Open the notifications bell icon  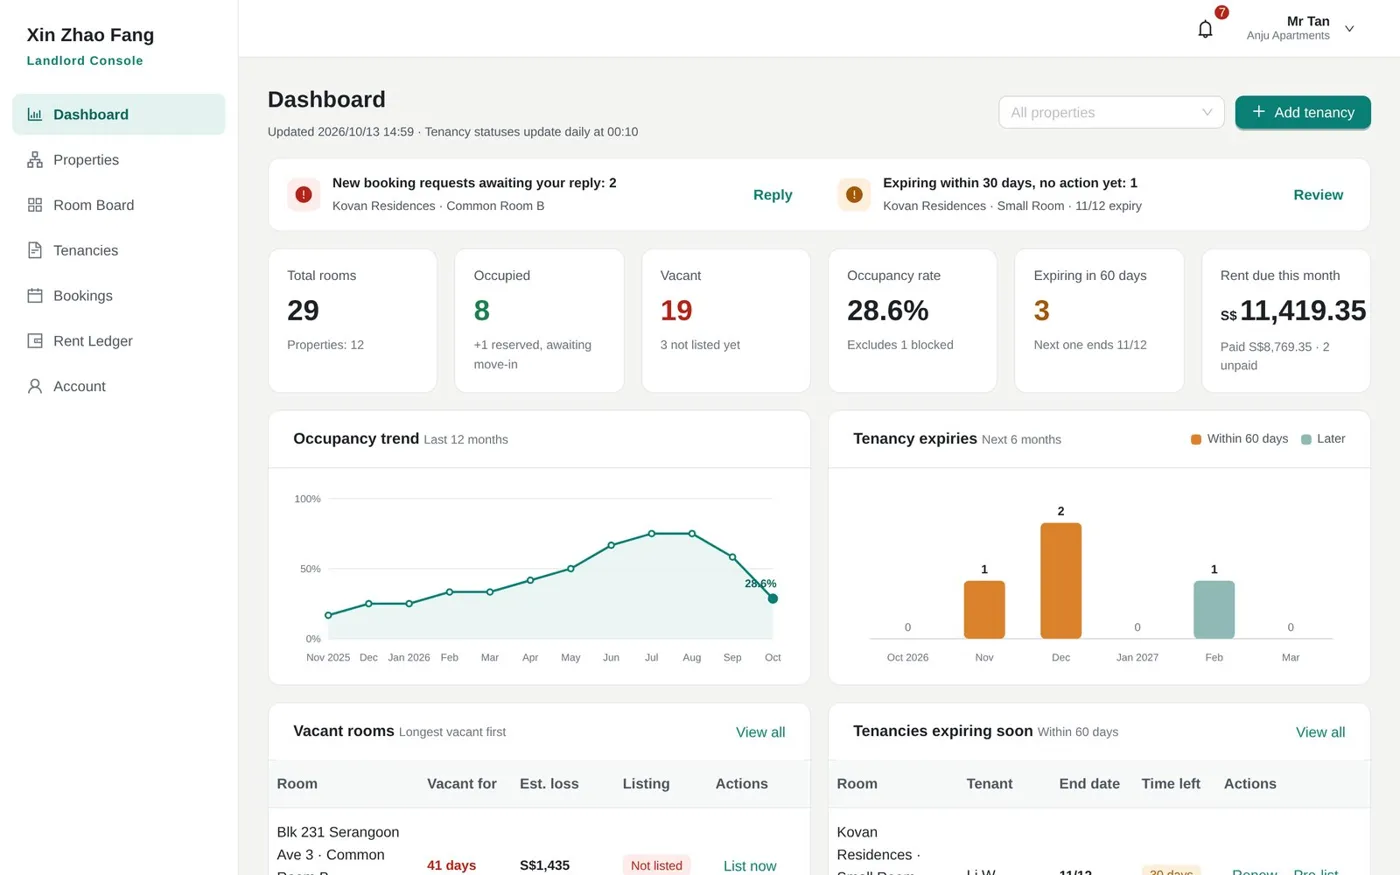click(1205, 29)
